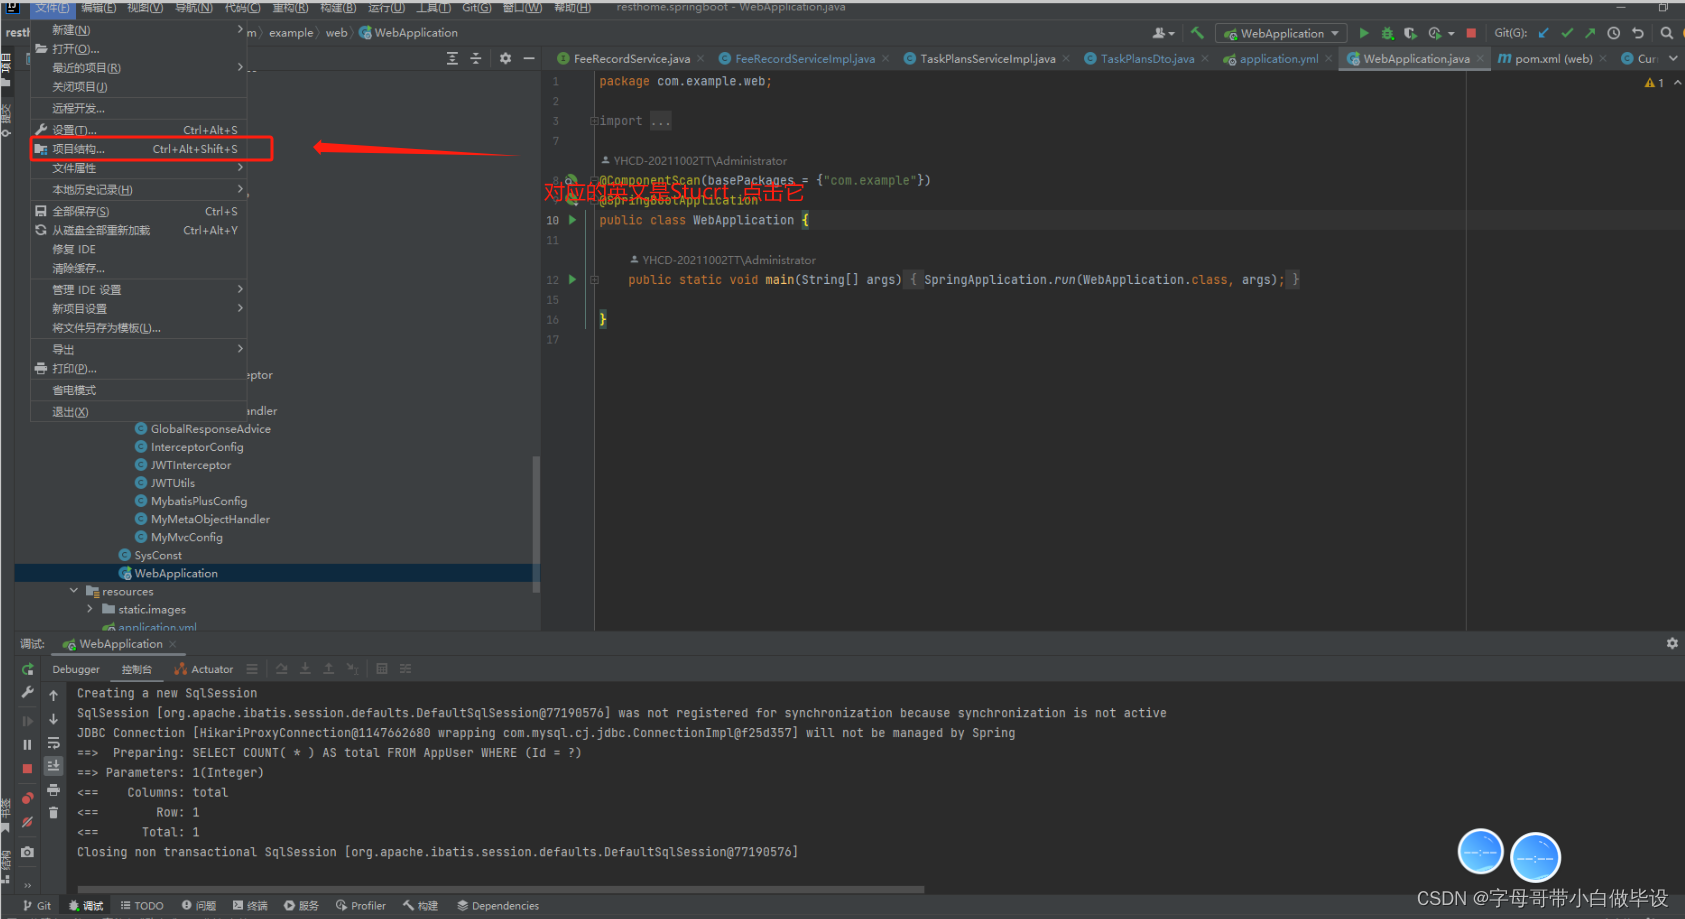
Task: Pause the program in the debug sidebar
Action: [27, 745]
